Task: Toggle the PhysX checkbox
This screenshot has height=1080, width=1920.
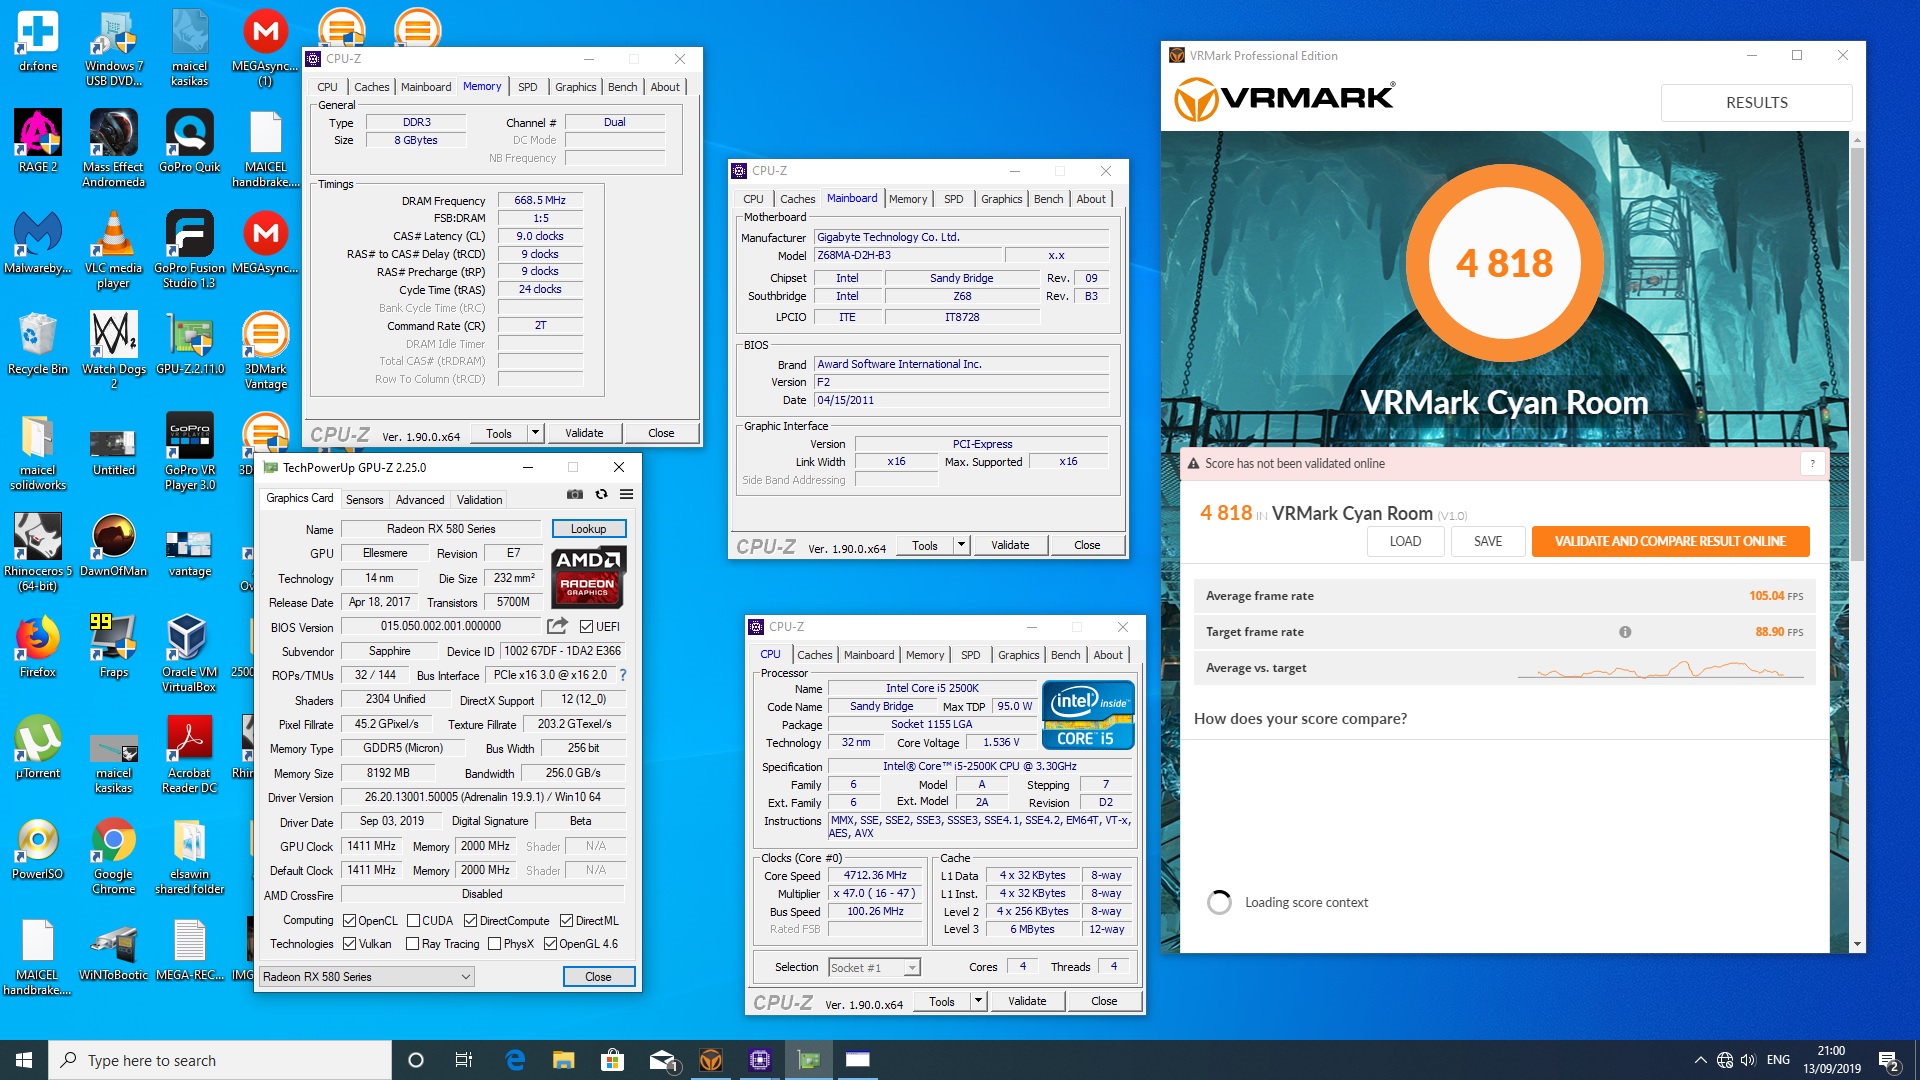Action: (x=494, y=944)
